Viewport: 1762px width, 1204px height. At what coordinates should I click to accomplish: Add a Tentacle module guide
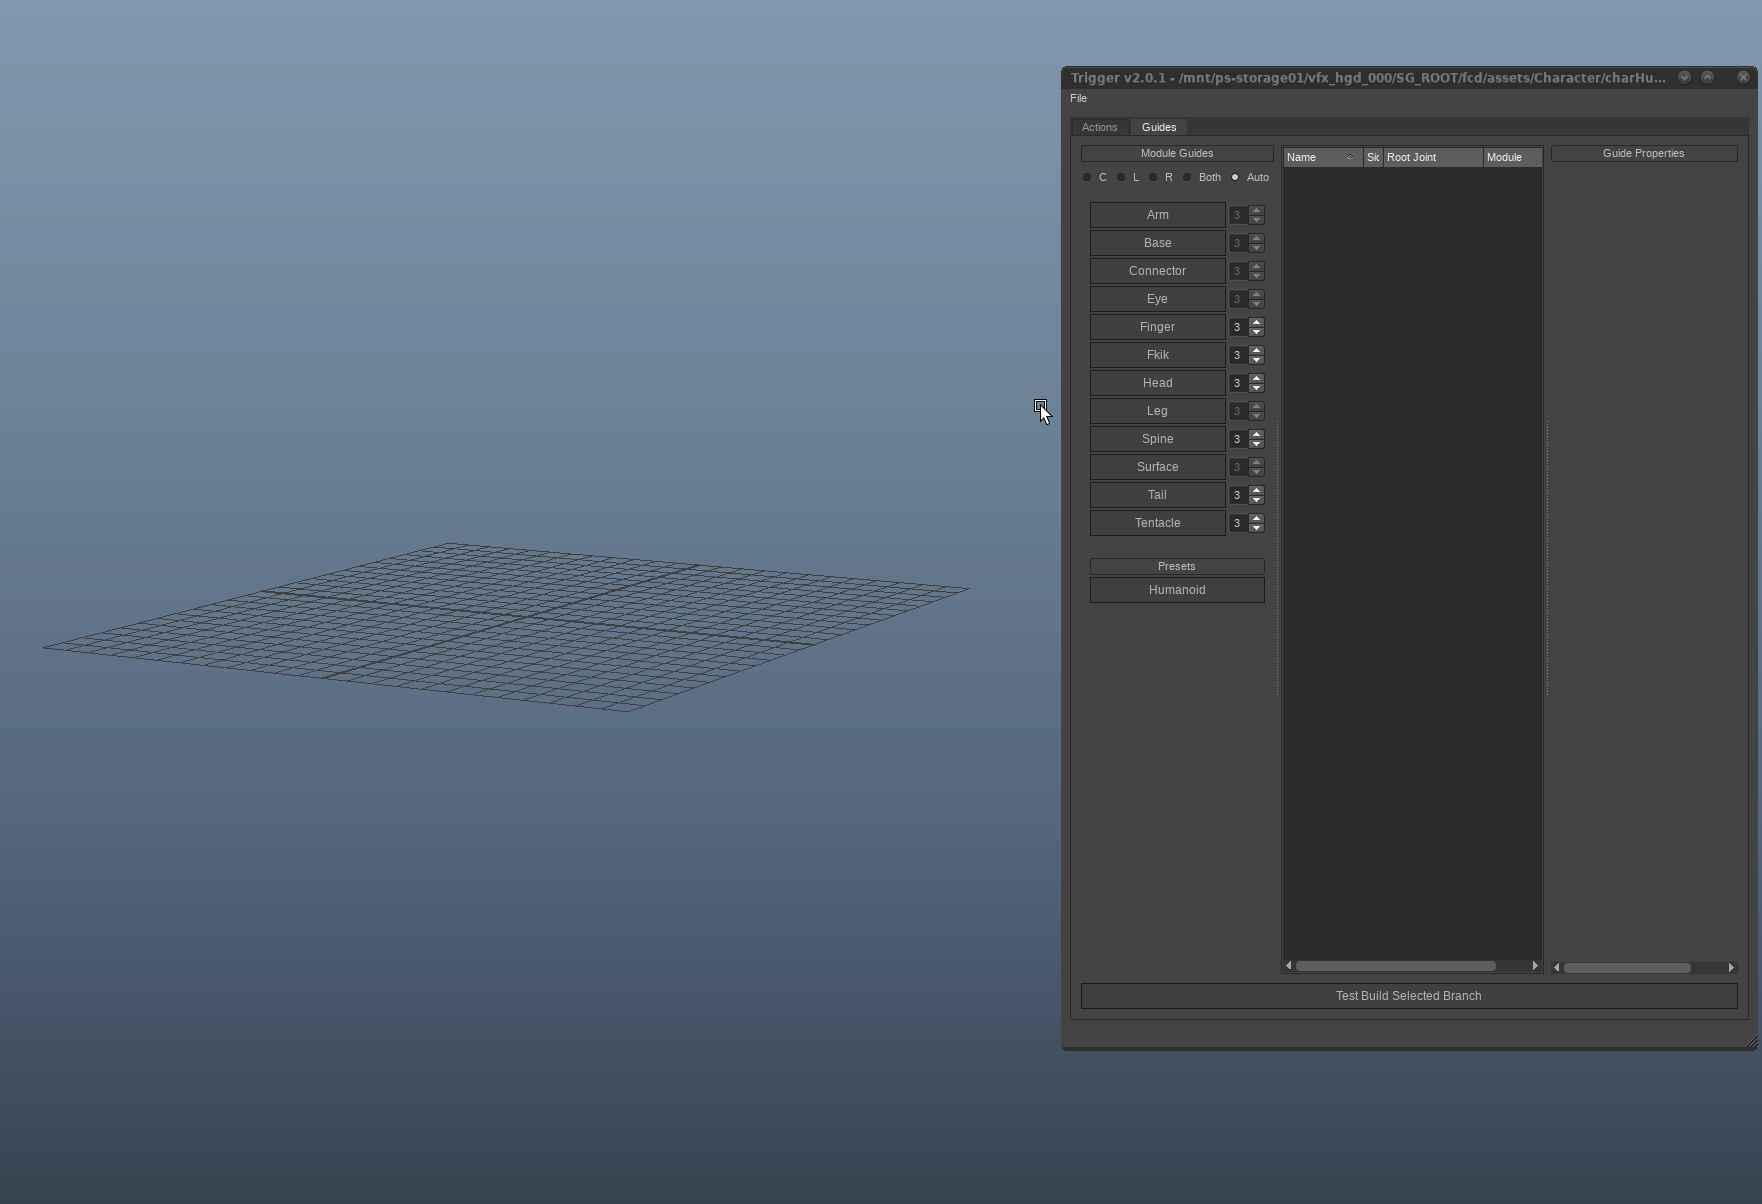tap(1157, 523)
